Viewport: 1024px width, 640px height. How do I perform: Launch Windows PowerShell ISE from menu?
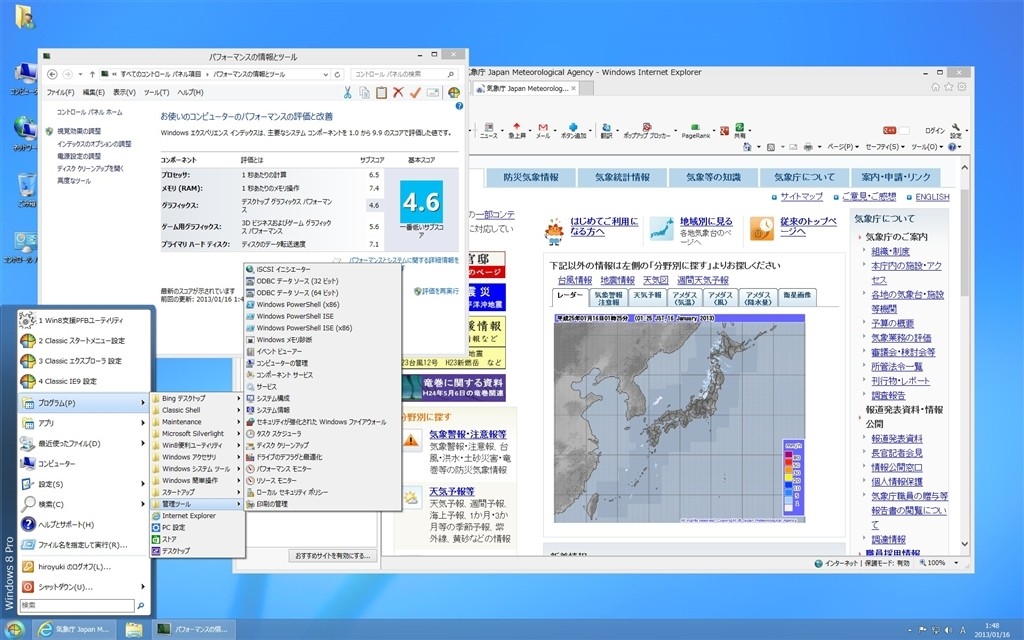coord(297,316)
